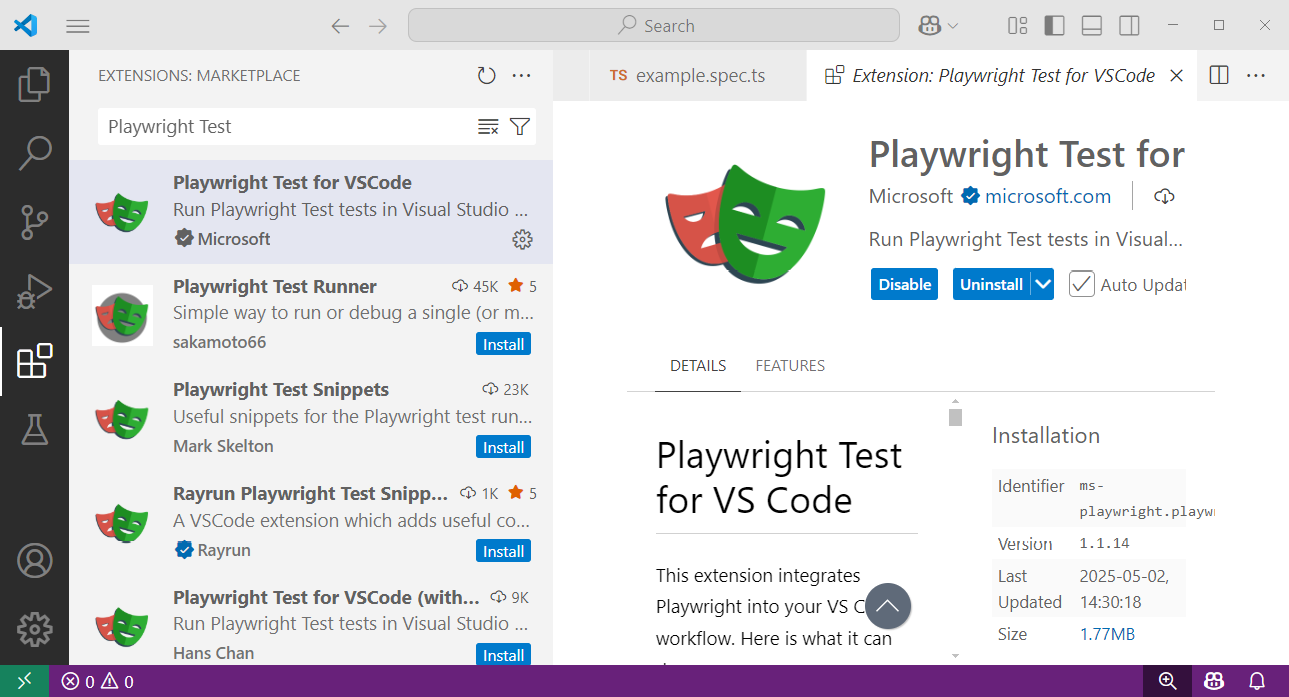Open the filter extensions dropdown
Screen dimensions: 1289x697
click(519, 126)
